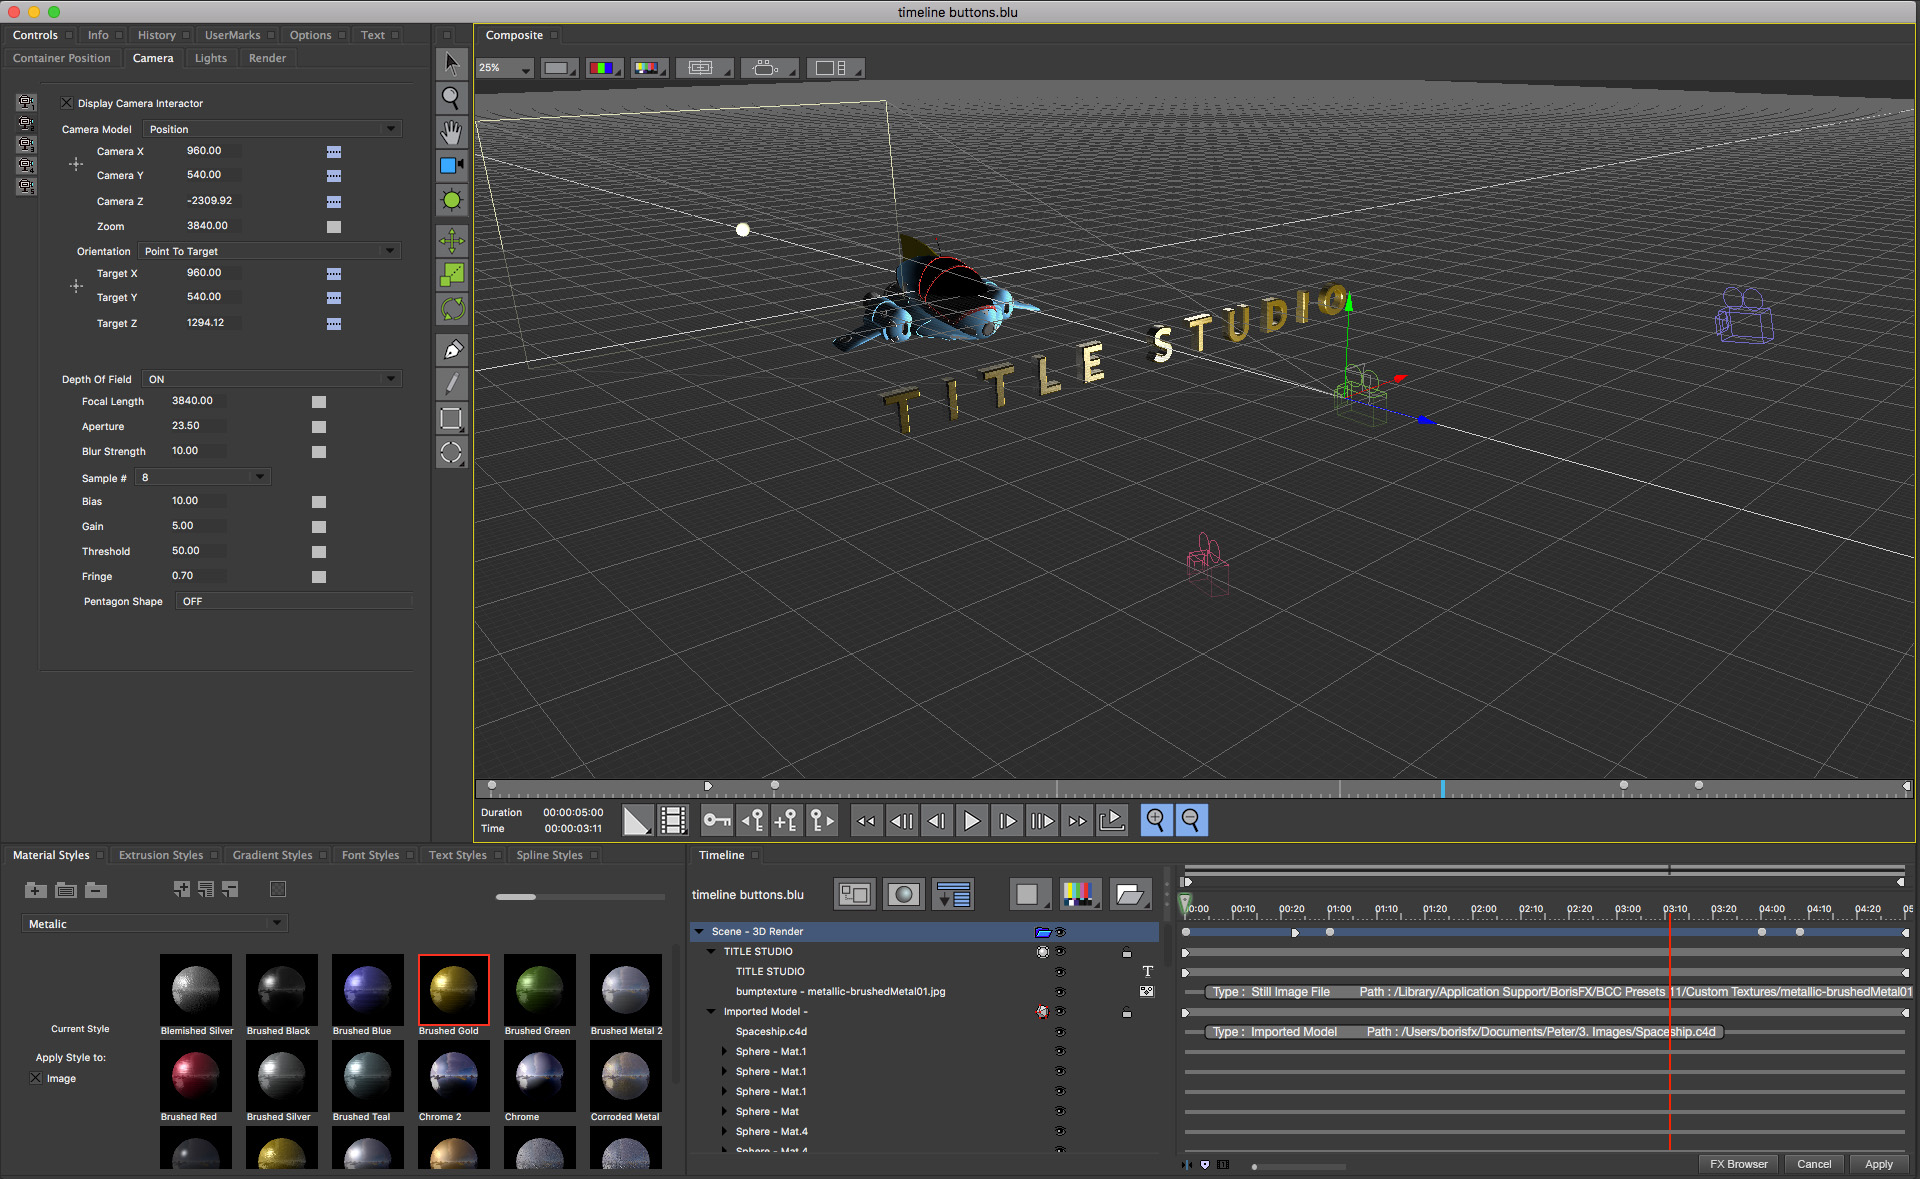
Task: Collapse the Scene - 3D Render track
Action: tap(699, 932)
